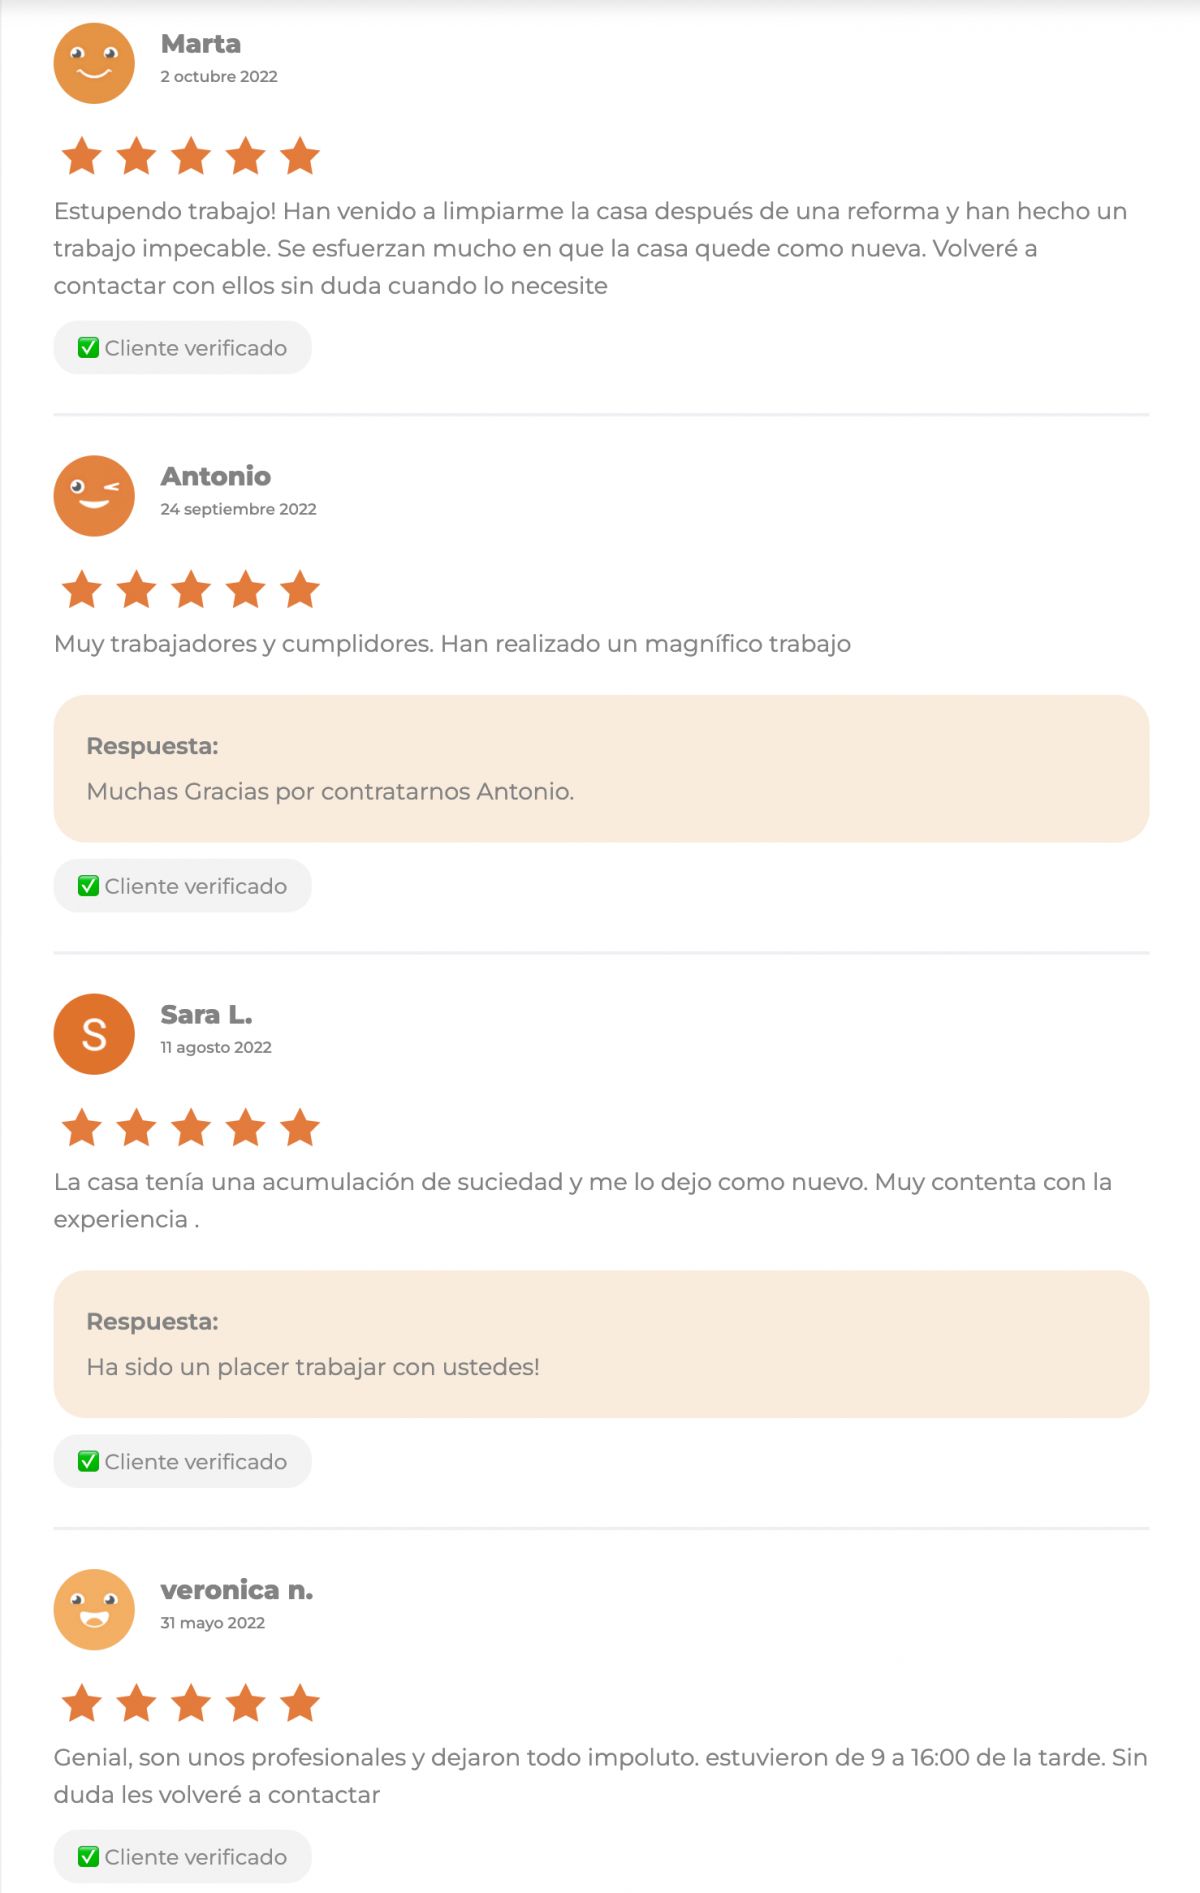Click the response box thanking Antonio

(601, 769)
